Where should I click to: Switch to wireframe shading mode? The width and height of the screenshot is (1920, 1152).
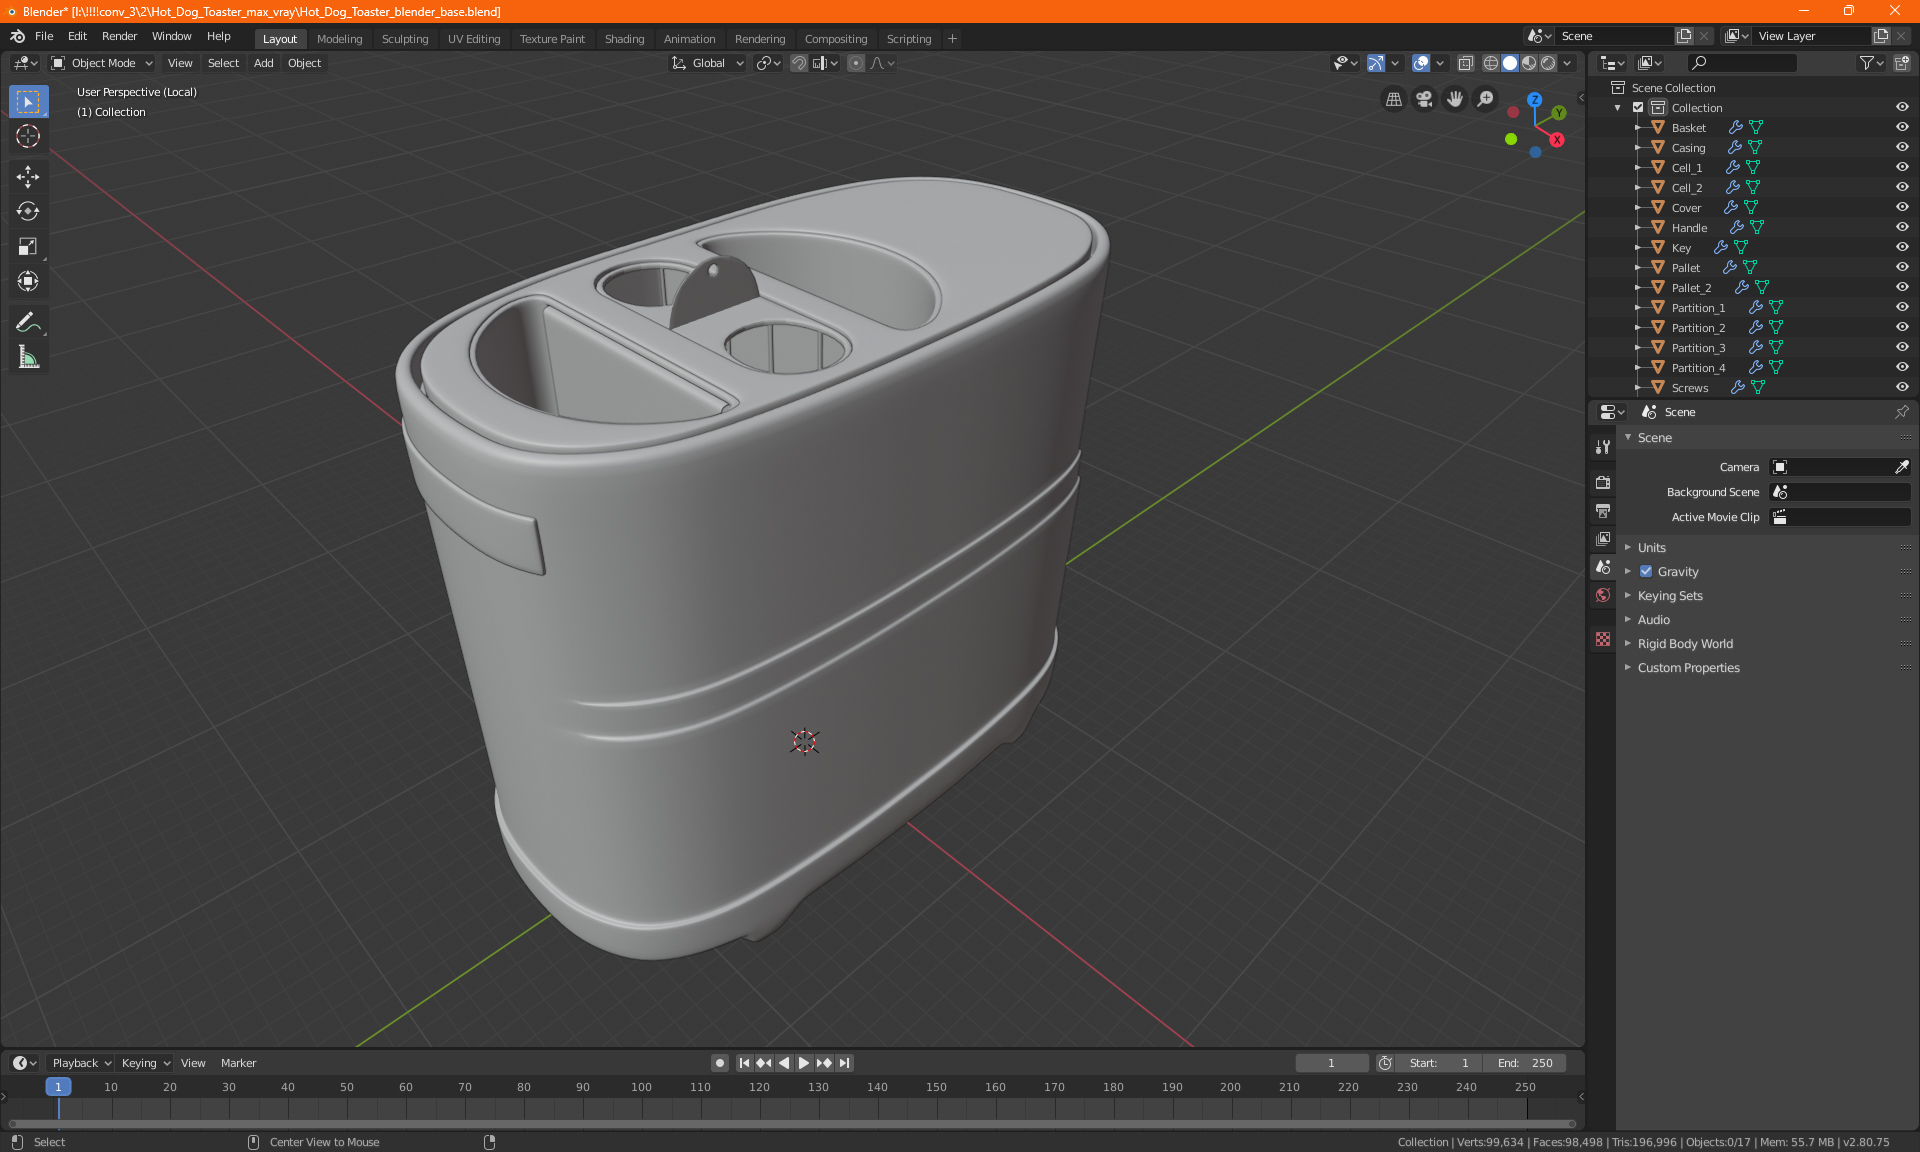pos(1491,63)
